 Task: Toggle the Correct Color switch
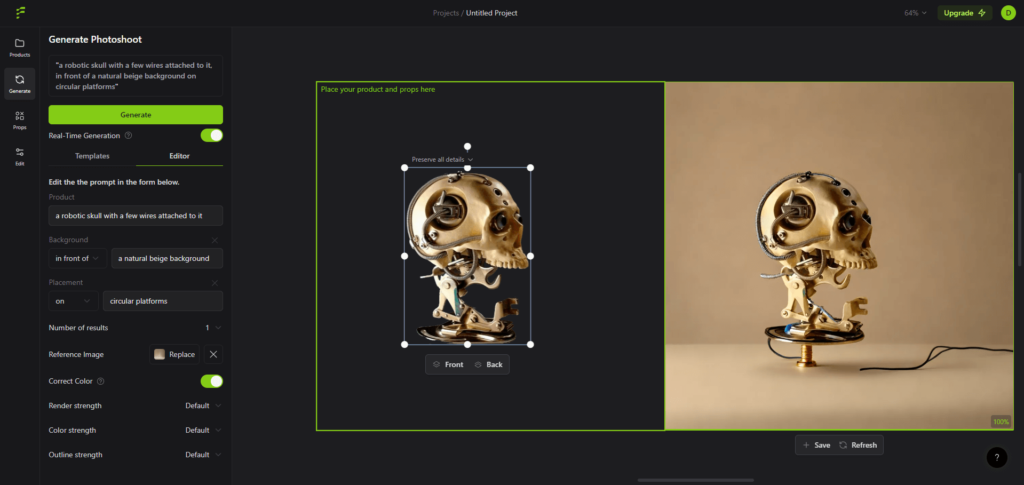pyautogui.click(x=212, y=381)
